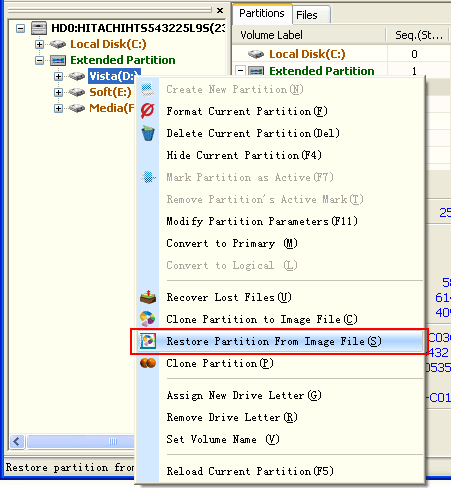Expand the Local Disk(C:) tree node
This screenshot has width=451, height=488.
point(39,44)
